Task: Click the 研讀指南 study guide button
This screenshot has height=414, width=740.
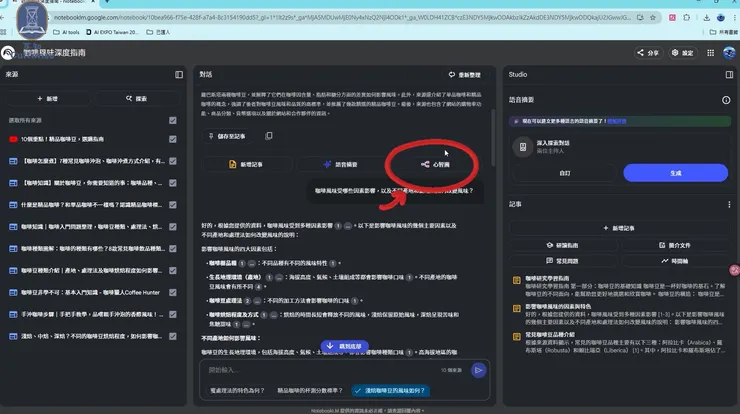Action: [x=563, y=245]
